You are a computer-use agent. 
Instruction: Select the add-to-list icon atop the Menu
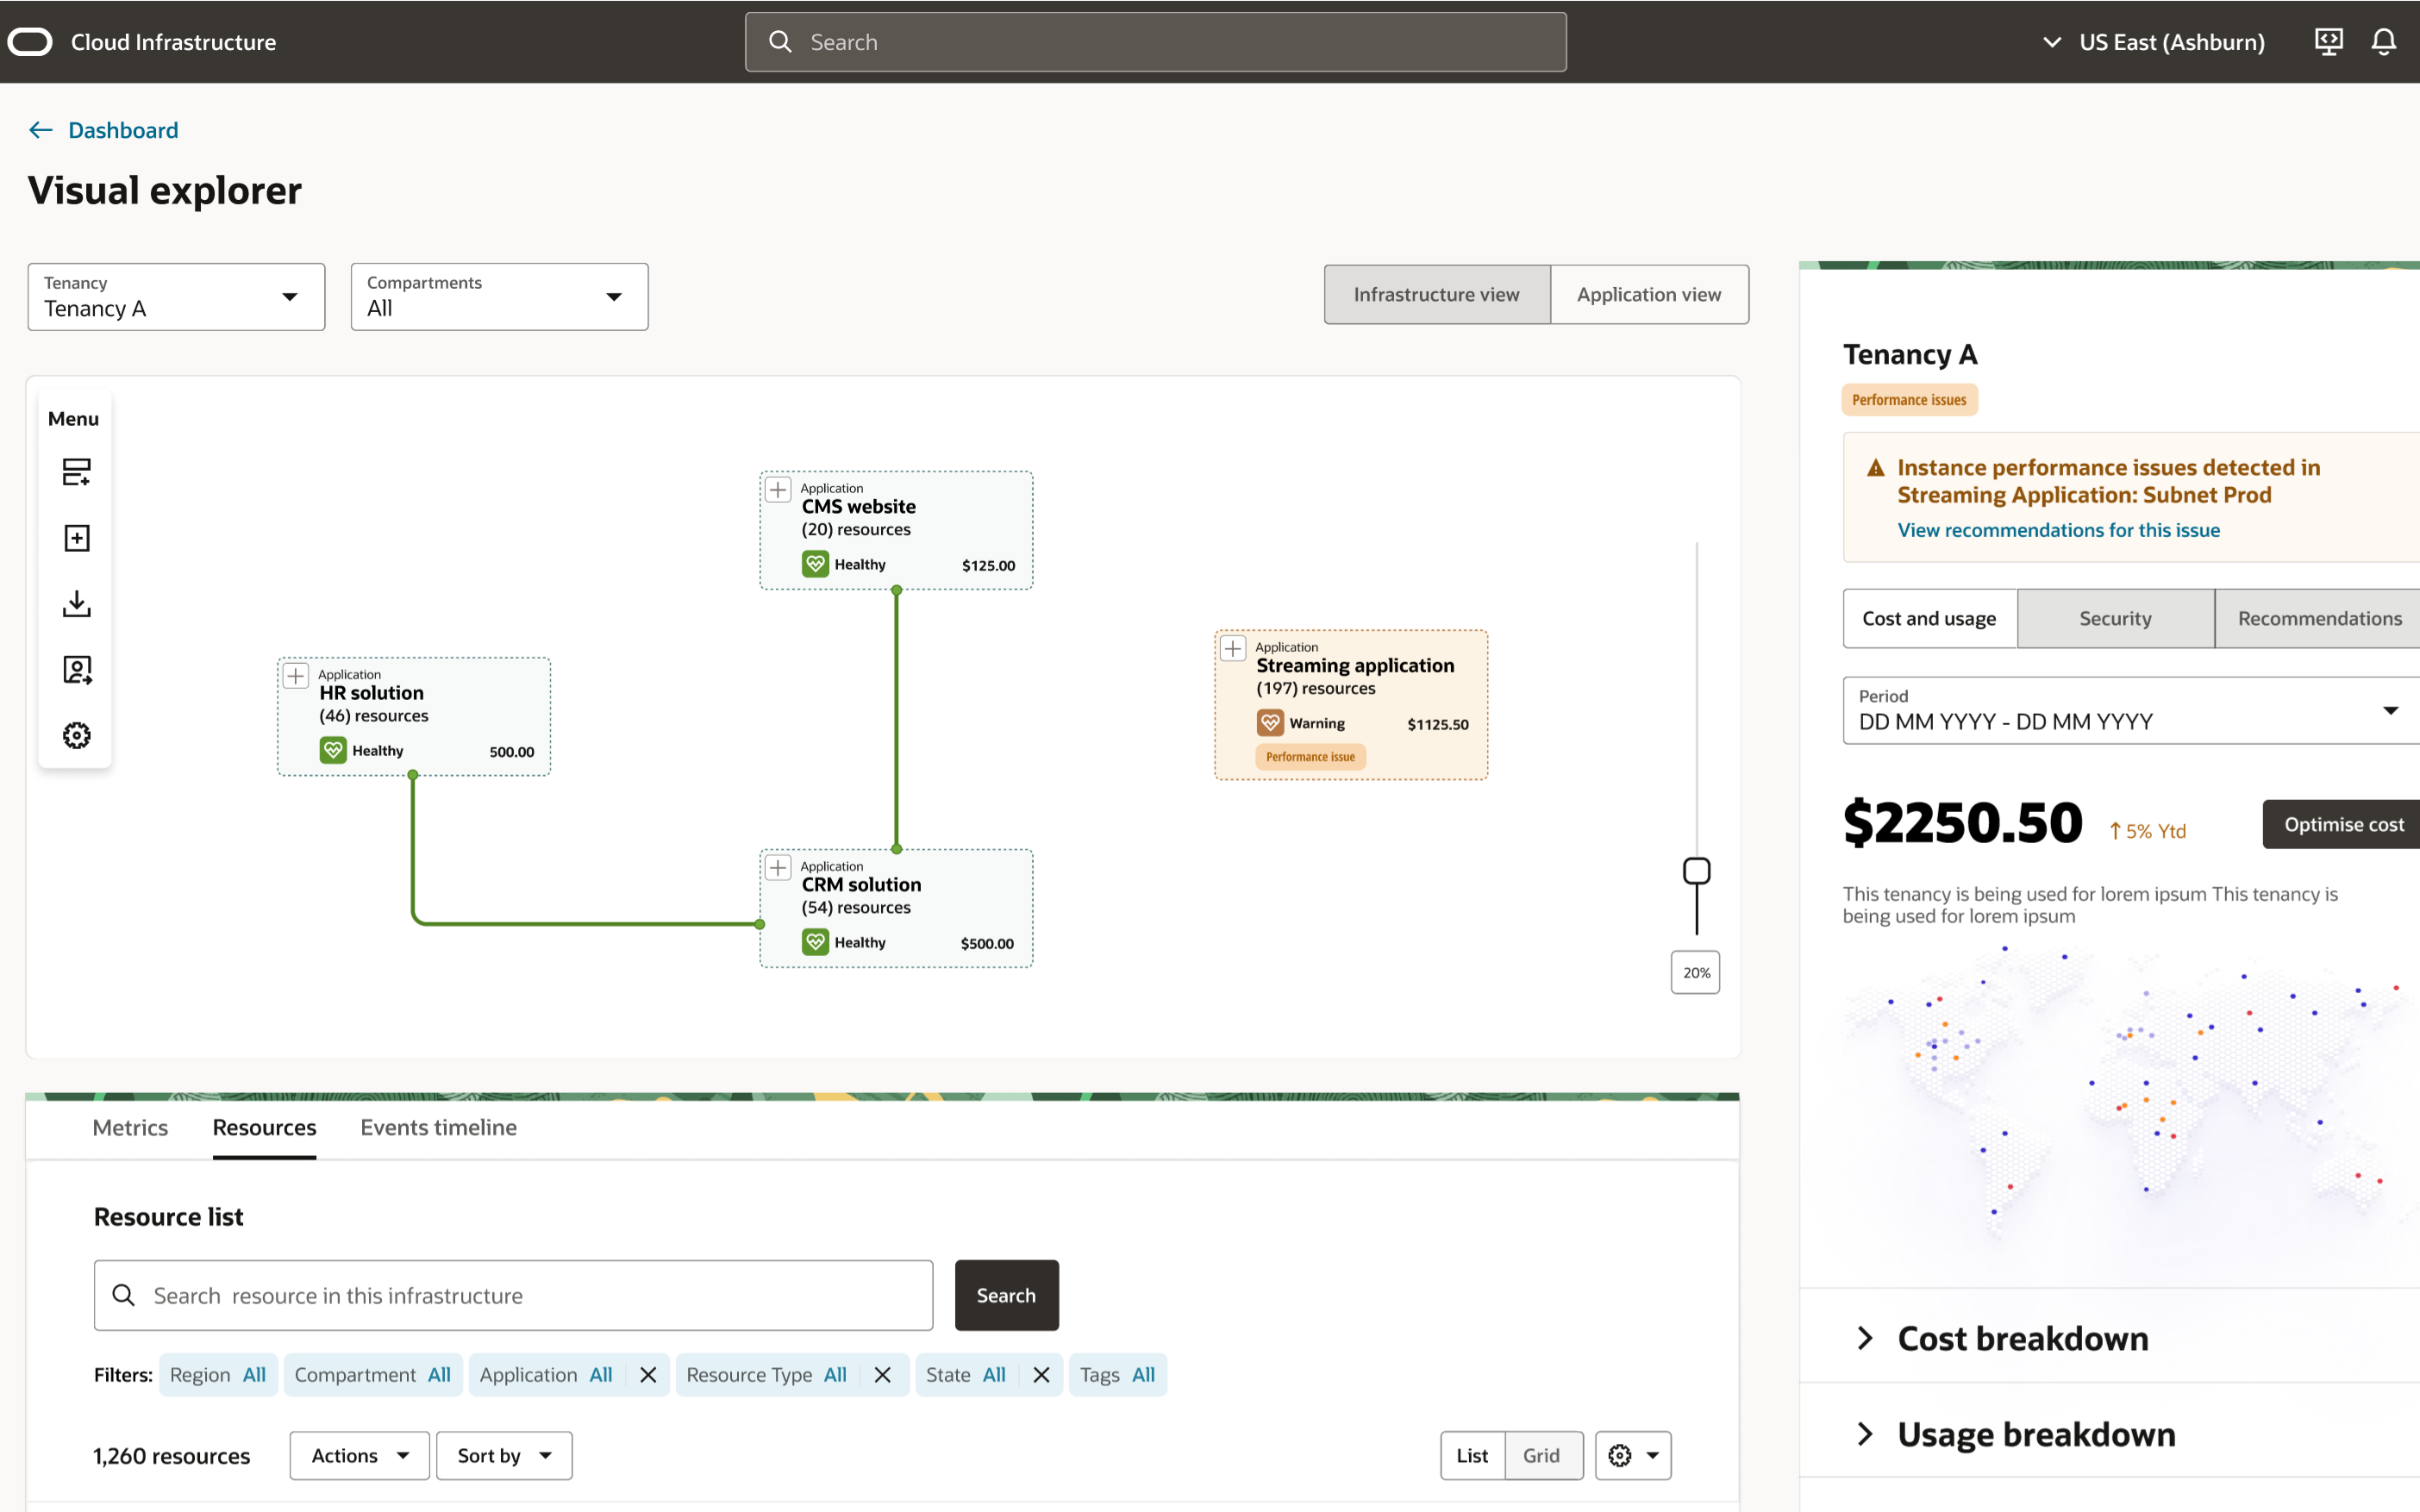click(x=76, y=472)
